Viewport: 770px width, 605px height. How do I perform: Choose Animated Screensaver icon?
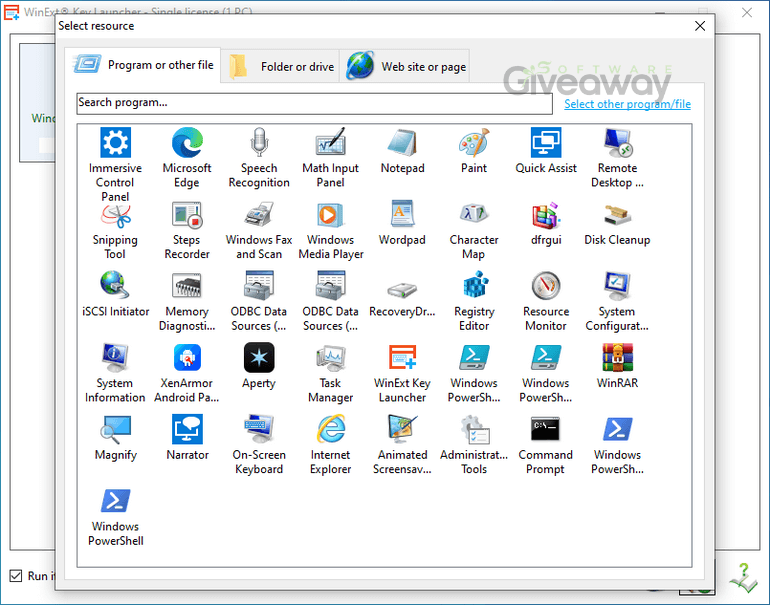coord(402,429)
